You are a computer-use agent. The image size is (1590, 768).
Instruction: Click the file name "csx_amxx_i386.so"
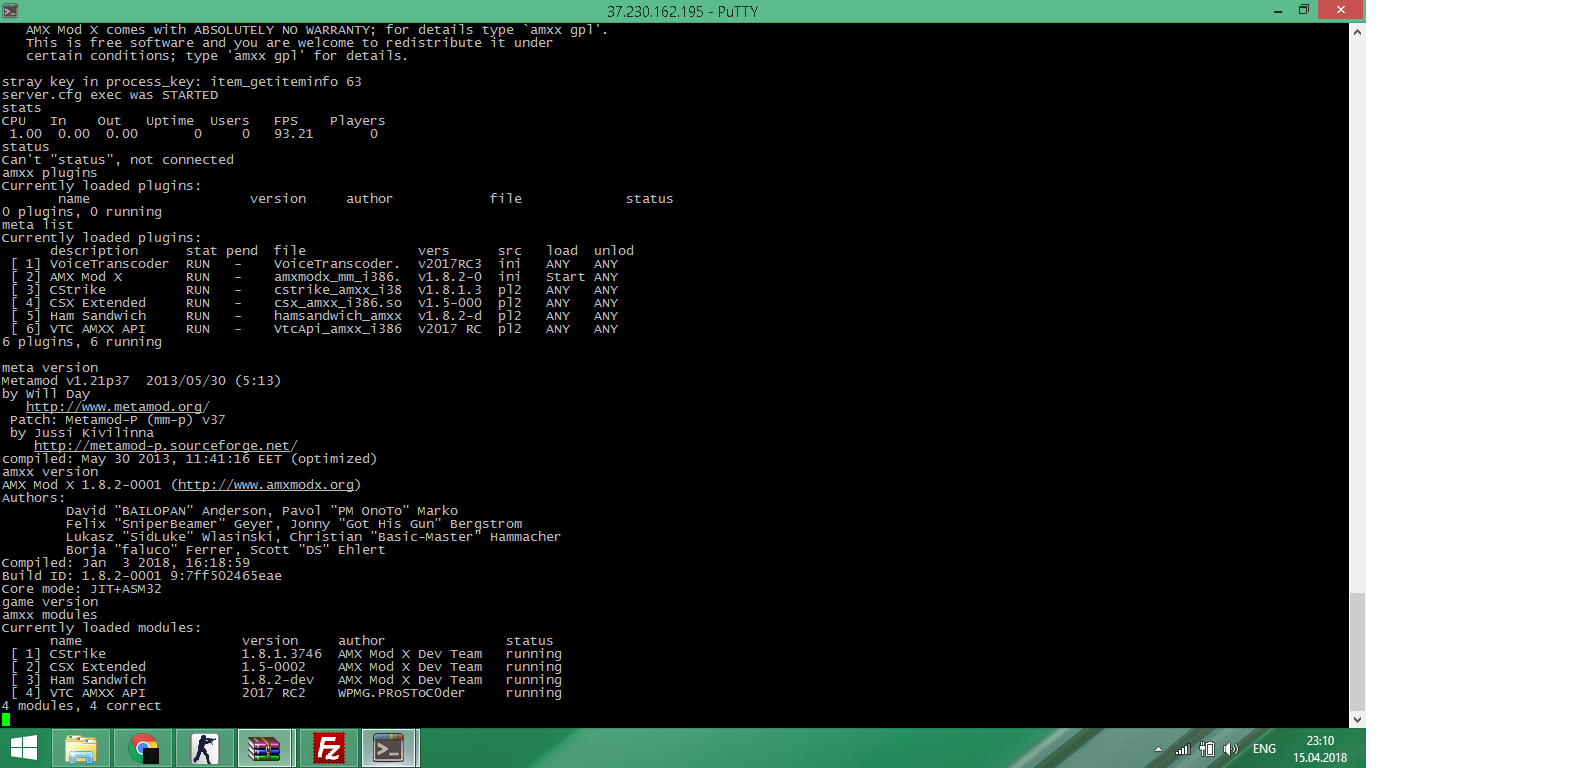[x=338, y=303]
